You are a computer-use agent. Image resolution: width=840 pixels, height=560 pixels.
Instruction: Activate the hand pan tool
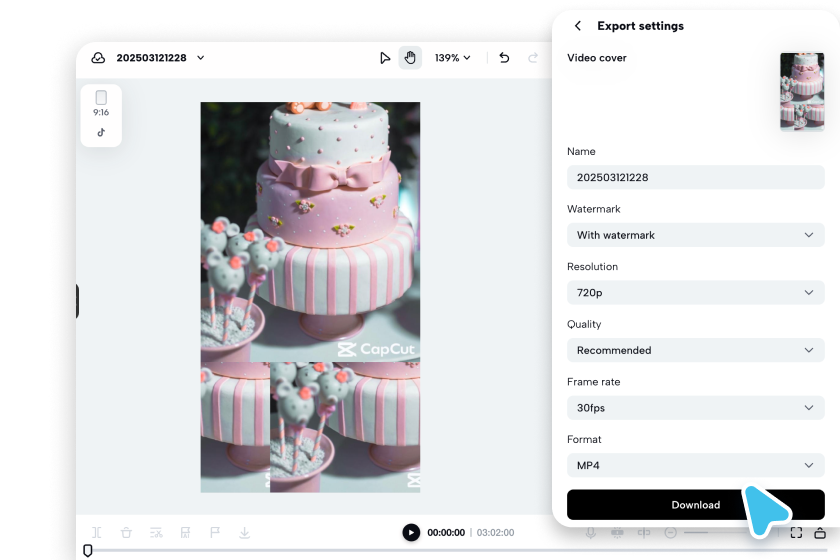[x=410, y=58]
